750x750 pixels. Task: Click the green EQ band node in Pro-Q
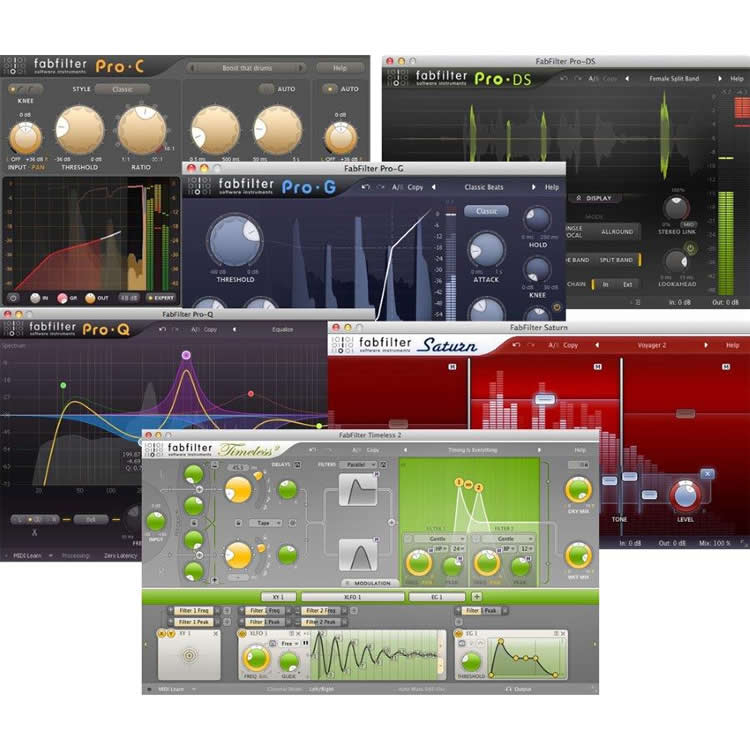coord(63,385)
